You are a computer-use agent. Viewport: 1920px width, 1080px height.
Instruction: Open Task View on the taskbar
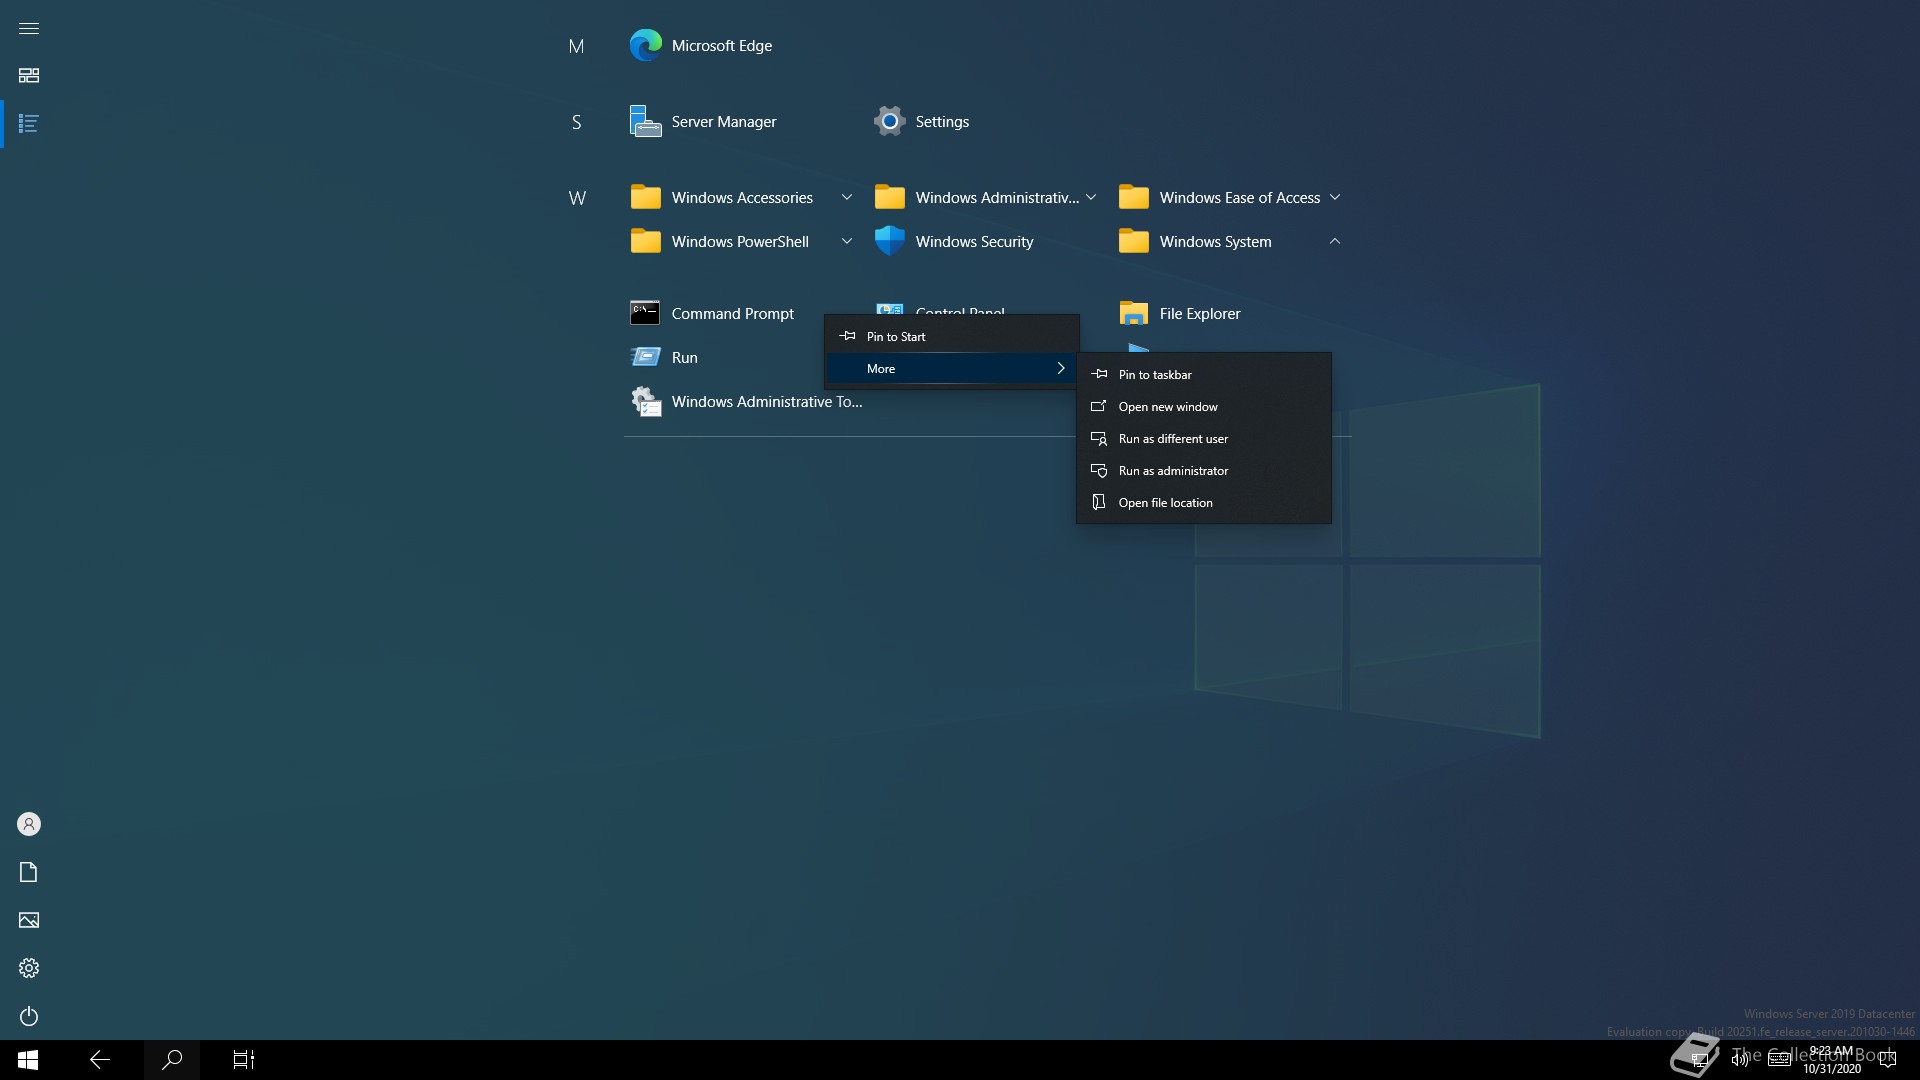pos(244,1060)
